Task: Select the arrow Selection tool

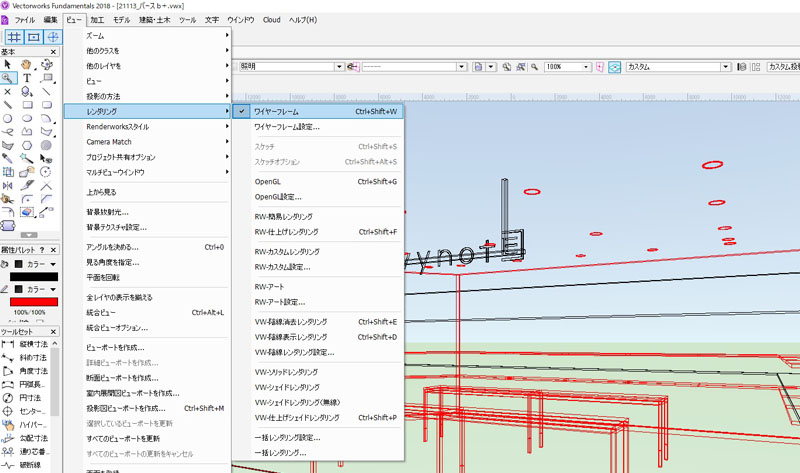Action: click(8, 64)
